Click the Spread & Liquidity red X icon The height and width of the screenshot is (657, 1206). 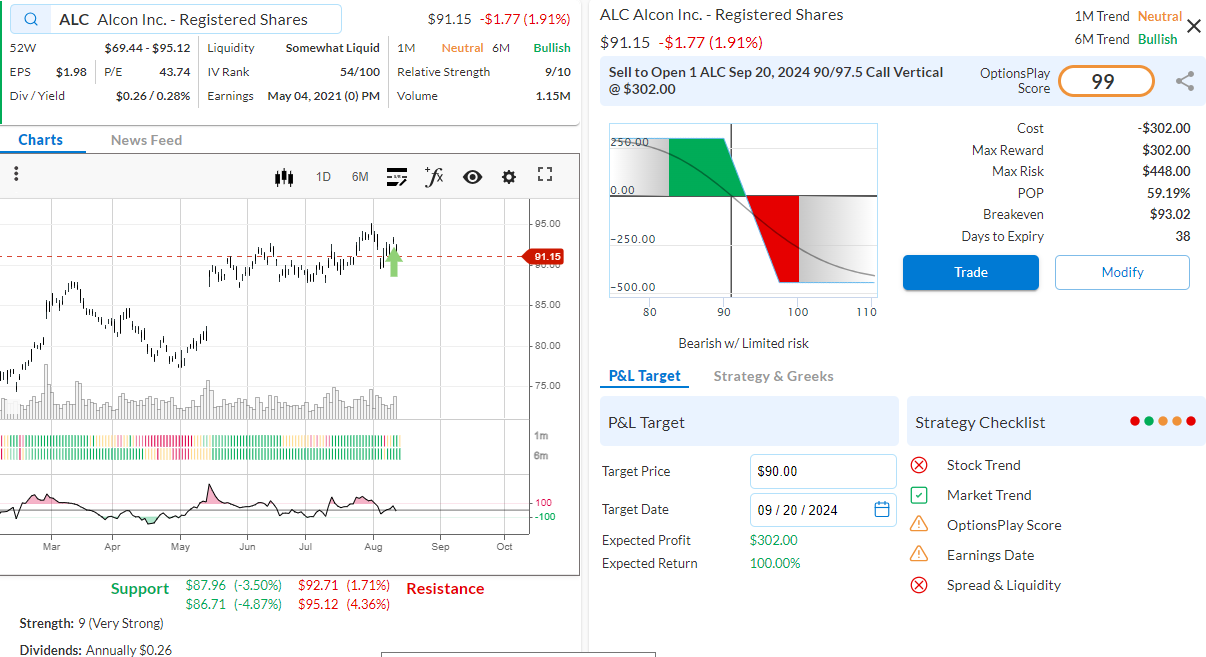[919, 585]
